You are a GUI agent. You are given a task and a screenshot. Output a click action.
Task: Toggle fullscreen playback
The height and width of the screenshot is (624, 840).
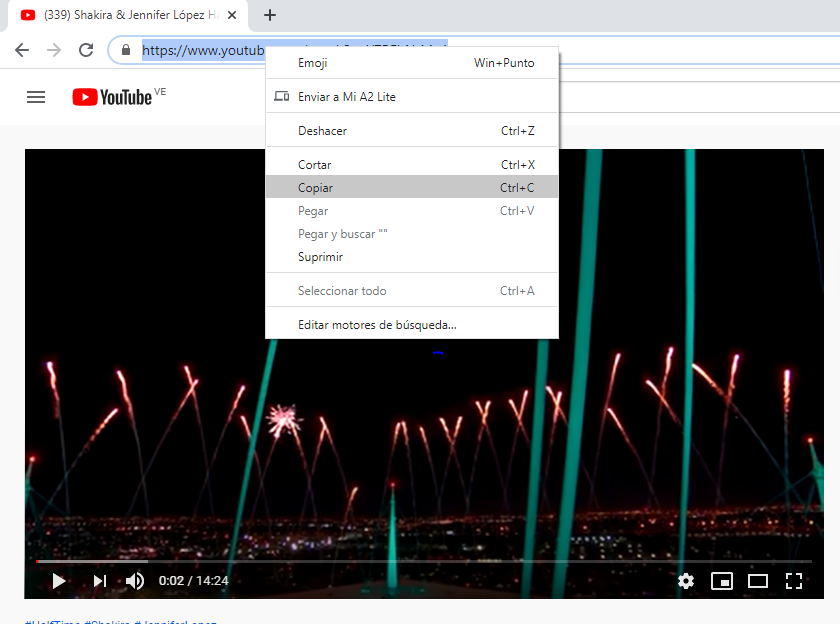click(x=794, y=581)
